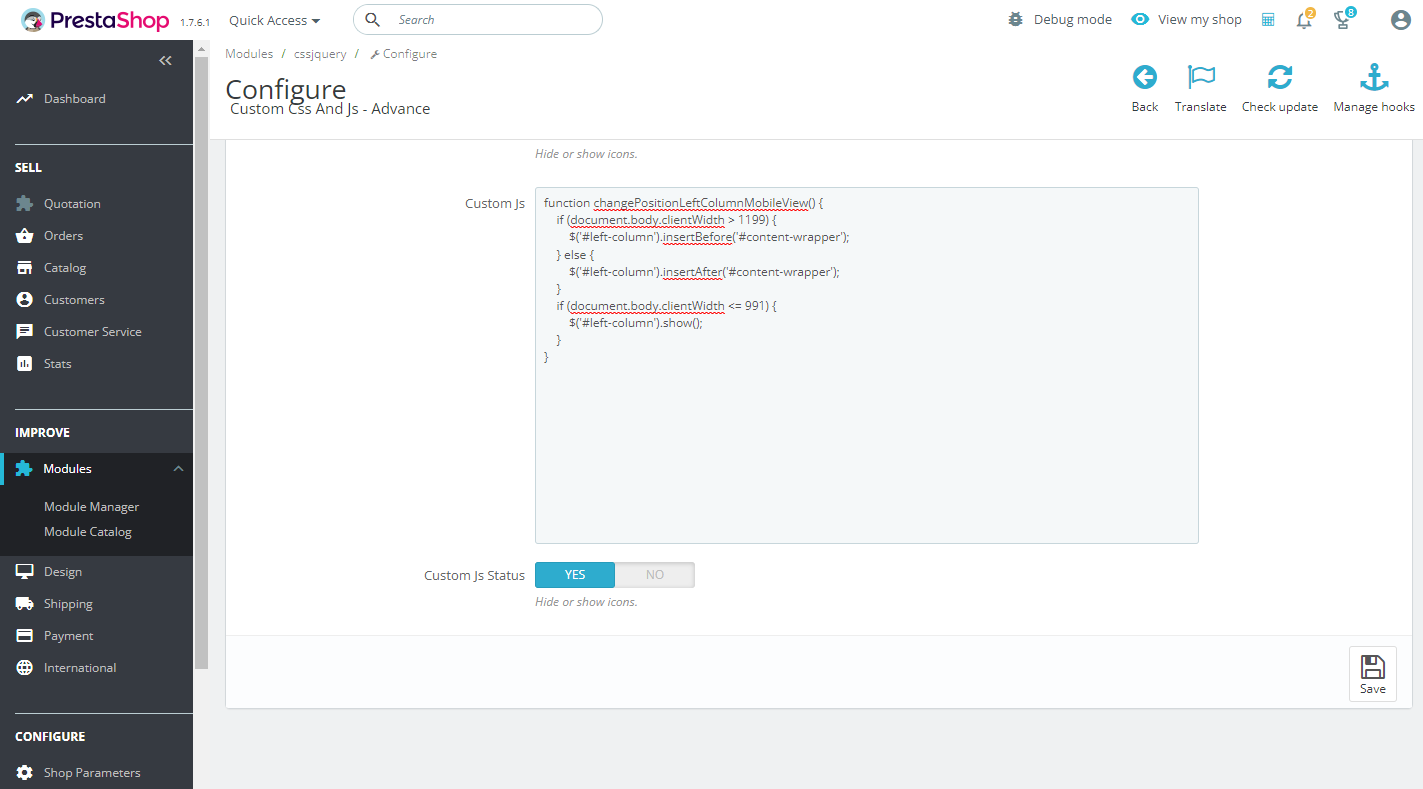Click the Save floppy disk button
Image resolution: width=1423 pixels, height=789 pixels.
tap(1373, 674)
